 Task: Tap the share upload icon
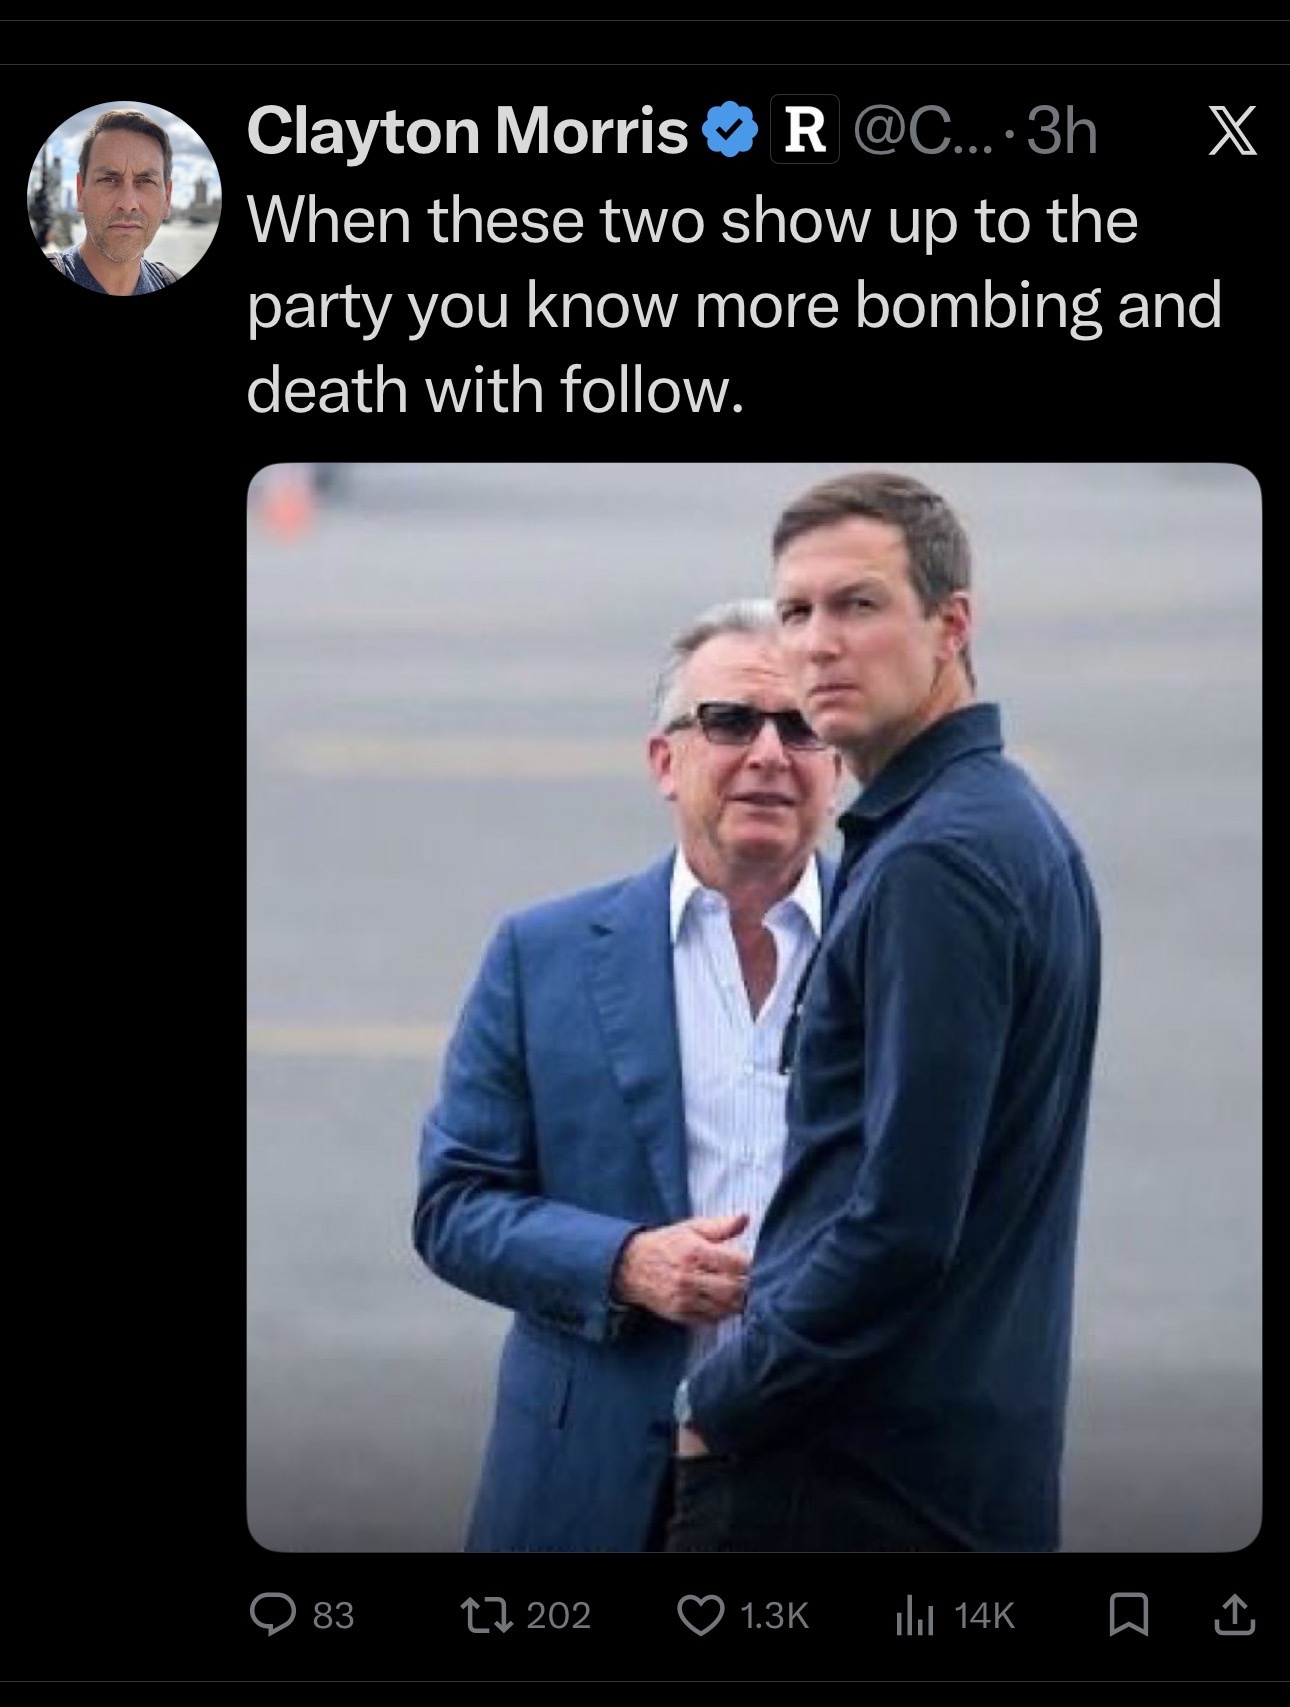(1235, 1615)
